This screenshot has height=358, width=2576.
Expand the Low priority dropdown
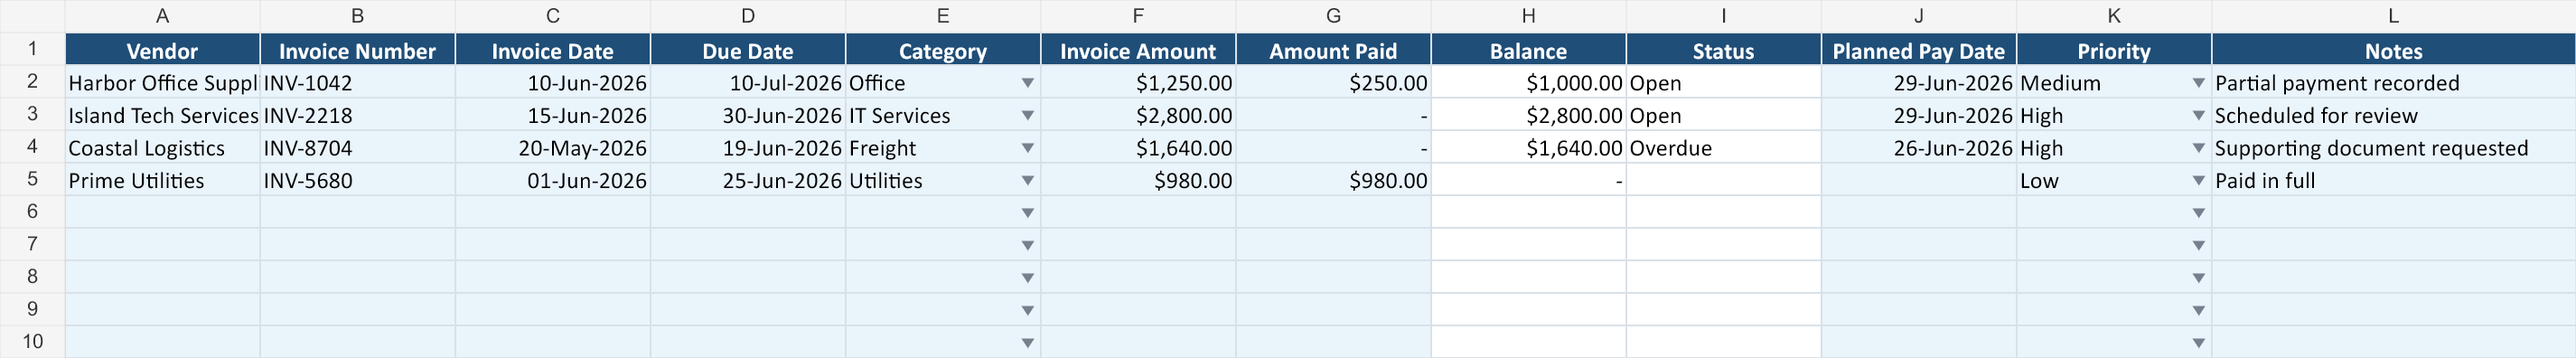click(x=2198, y=181)
